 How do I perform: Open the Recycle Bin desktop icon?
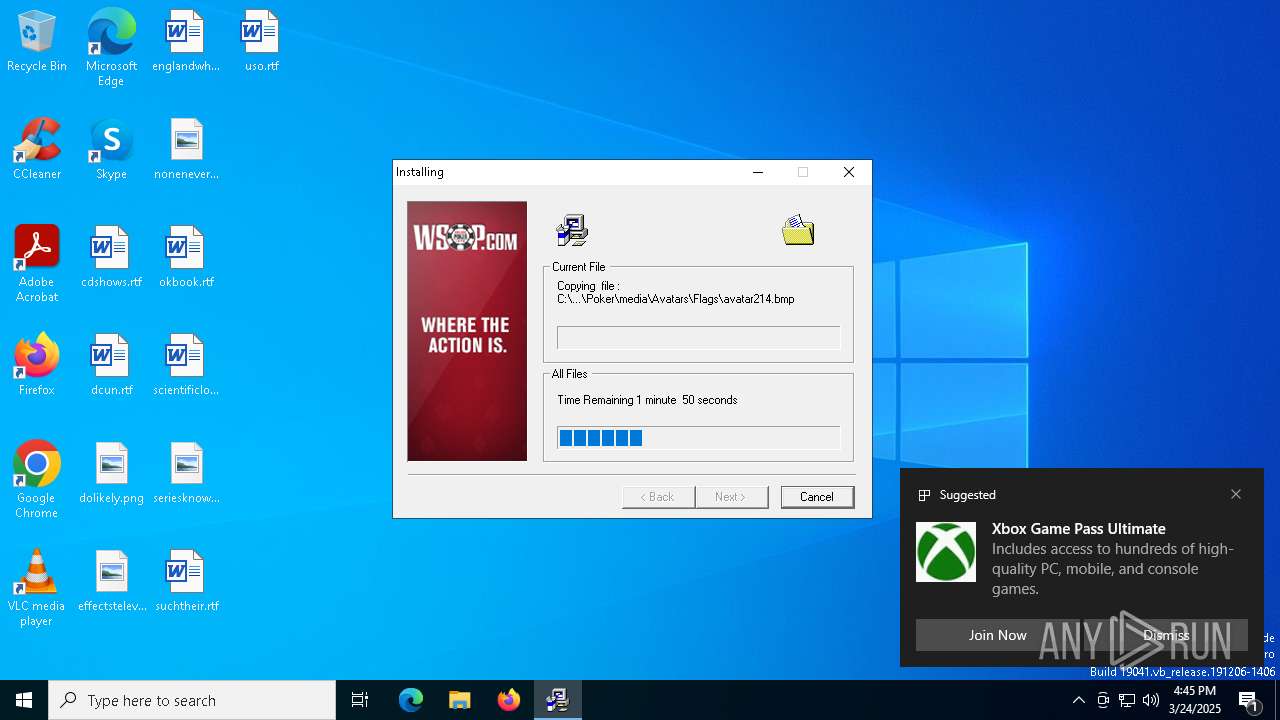pos(37,40)
